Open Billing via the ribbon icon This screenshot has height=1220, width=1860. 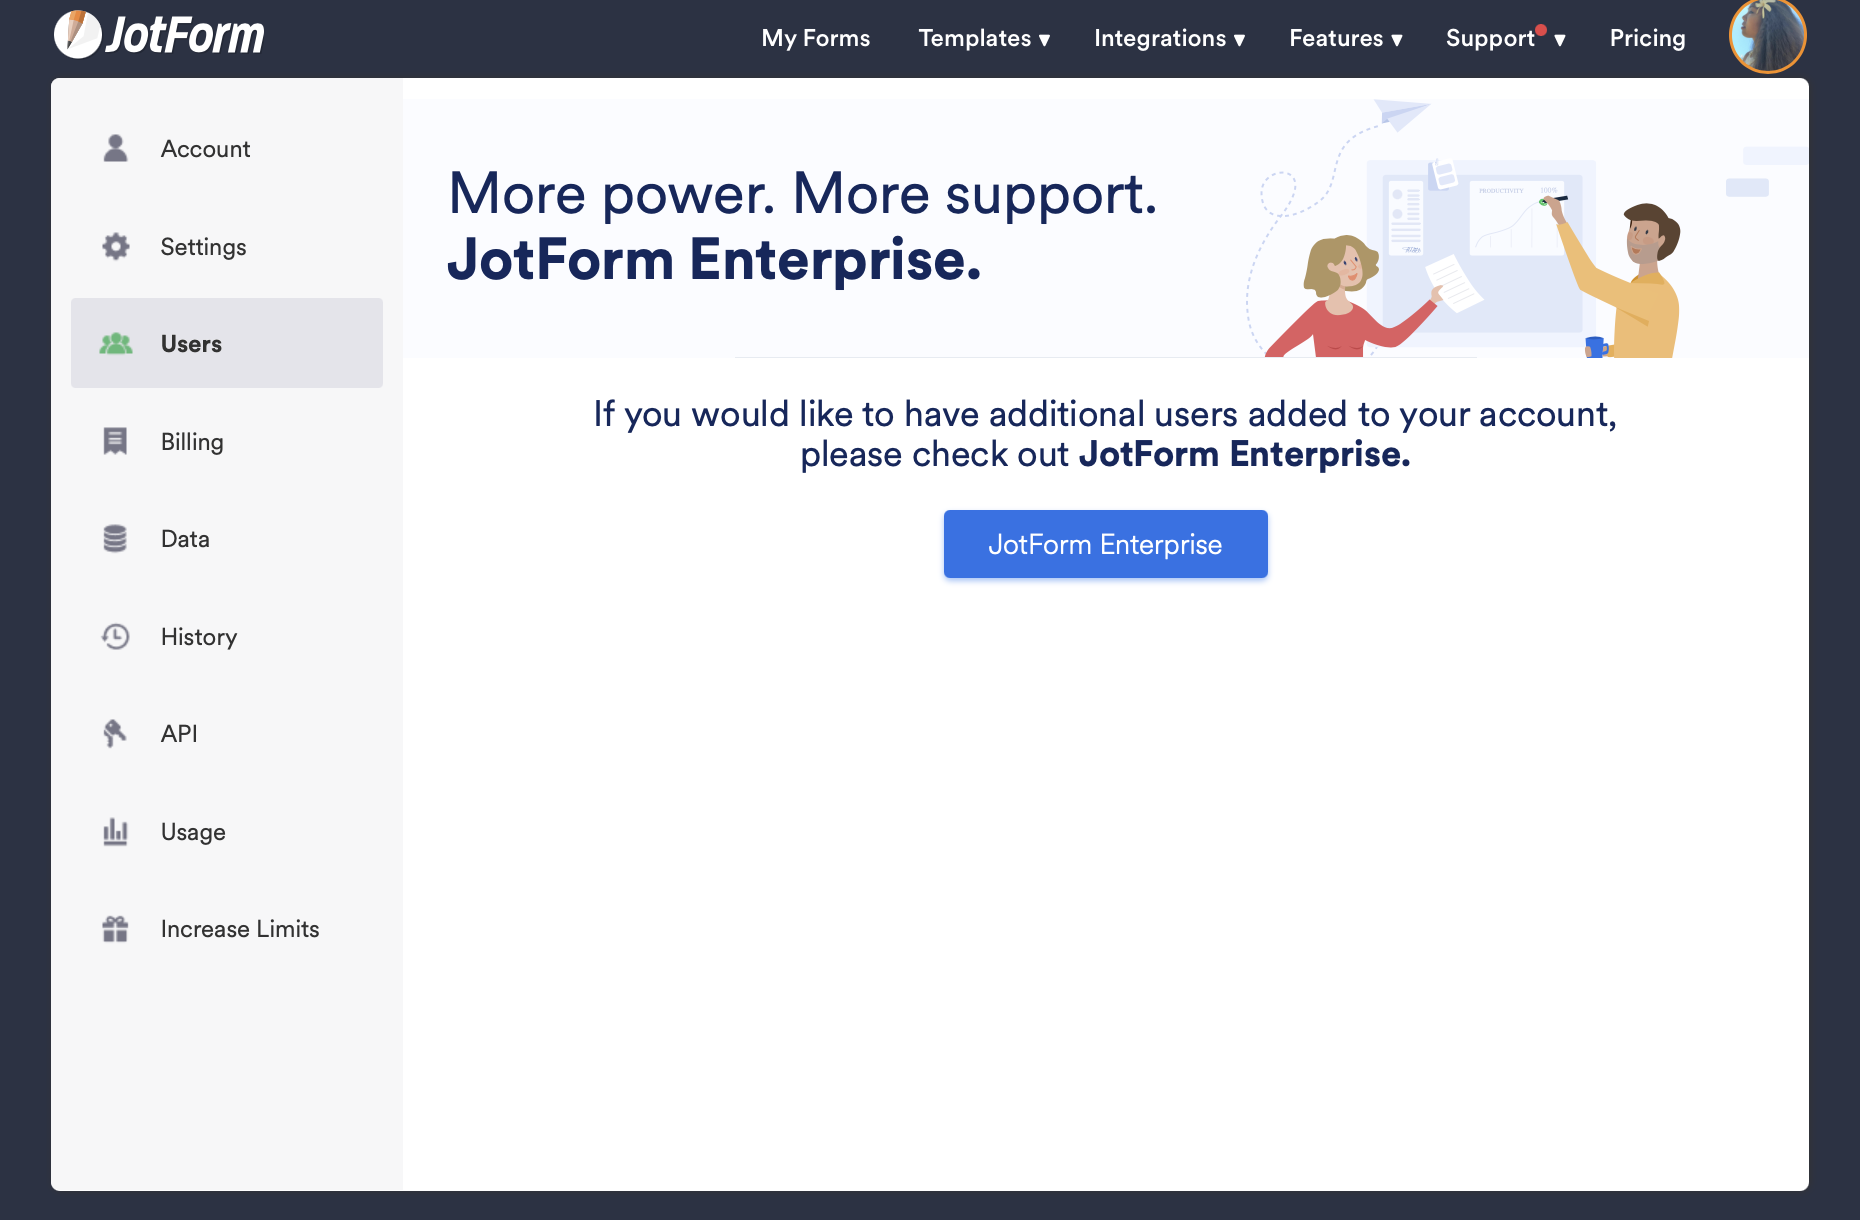[115, 441]
